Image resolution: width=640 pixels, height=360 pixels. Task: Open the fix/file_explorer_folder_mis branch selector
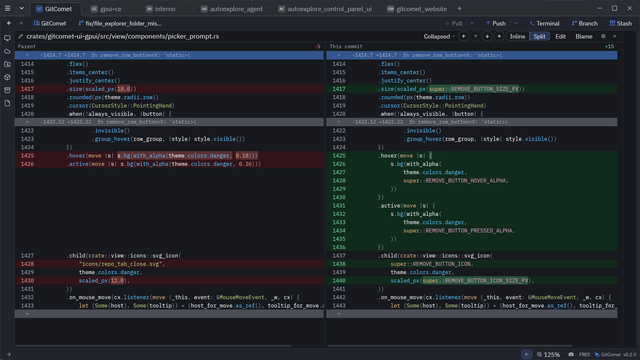pyautogui.click(x=120, y=24)
